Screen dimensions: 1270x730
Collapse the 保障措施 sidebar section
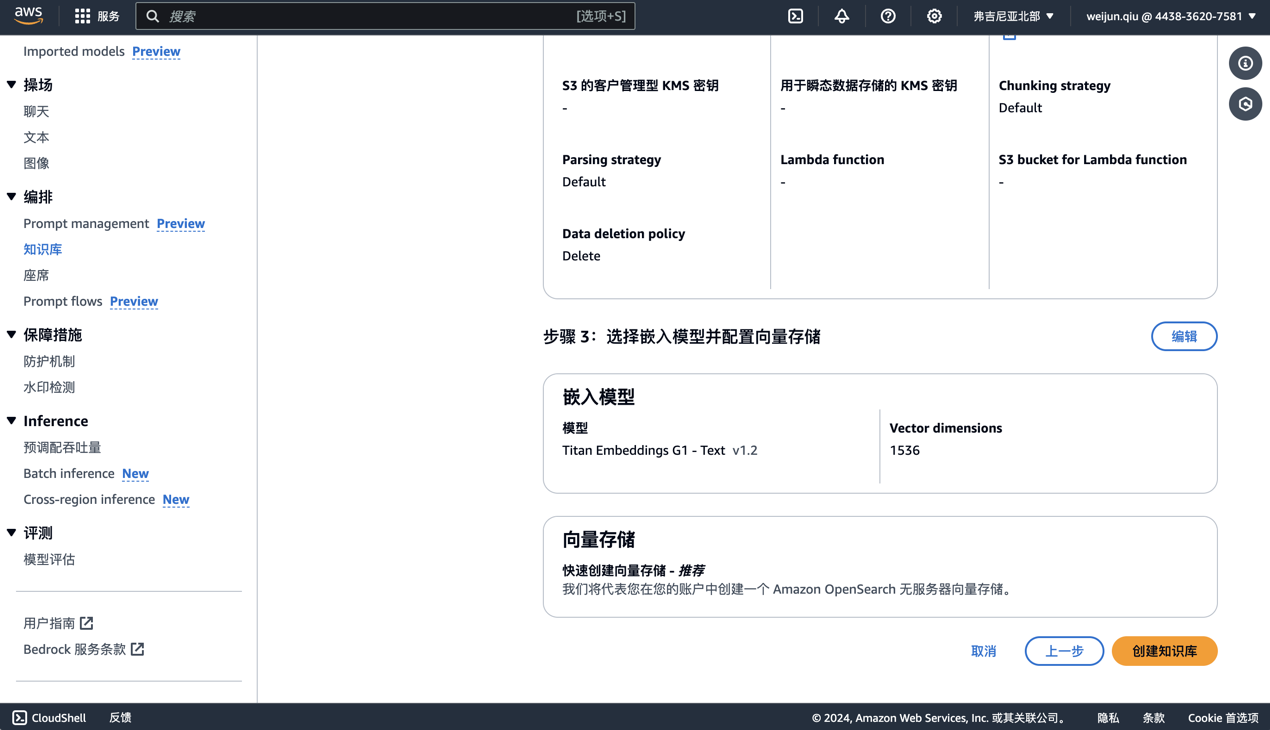pyautogui.click(x=12, y=335)
